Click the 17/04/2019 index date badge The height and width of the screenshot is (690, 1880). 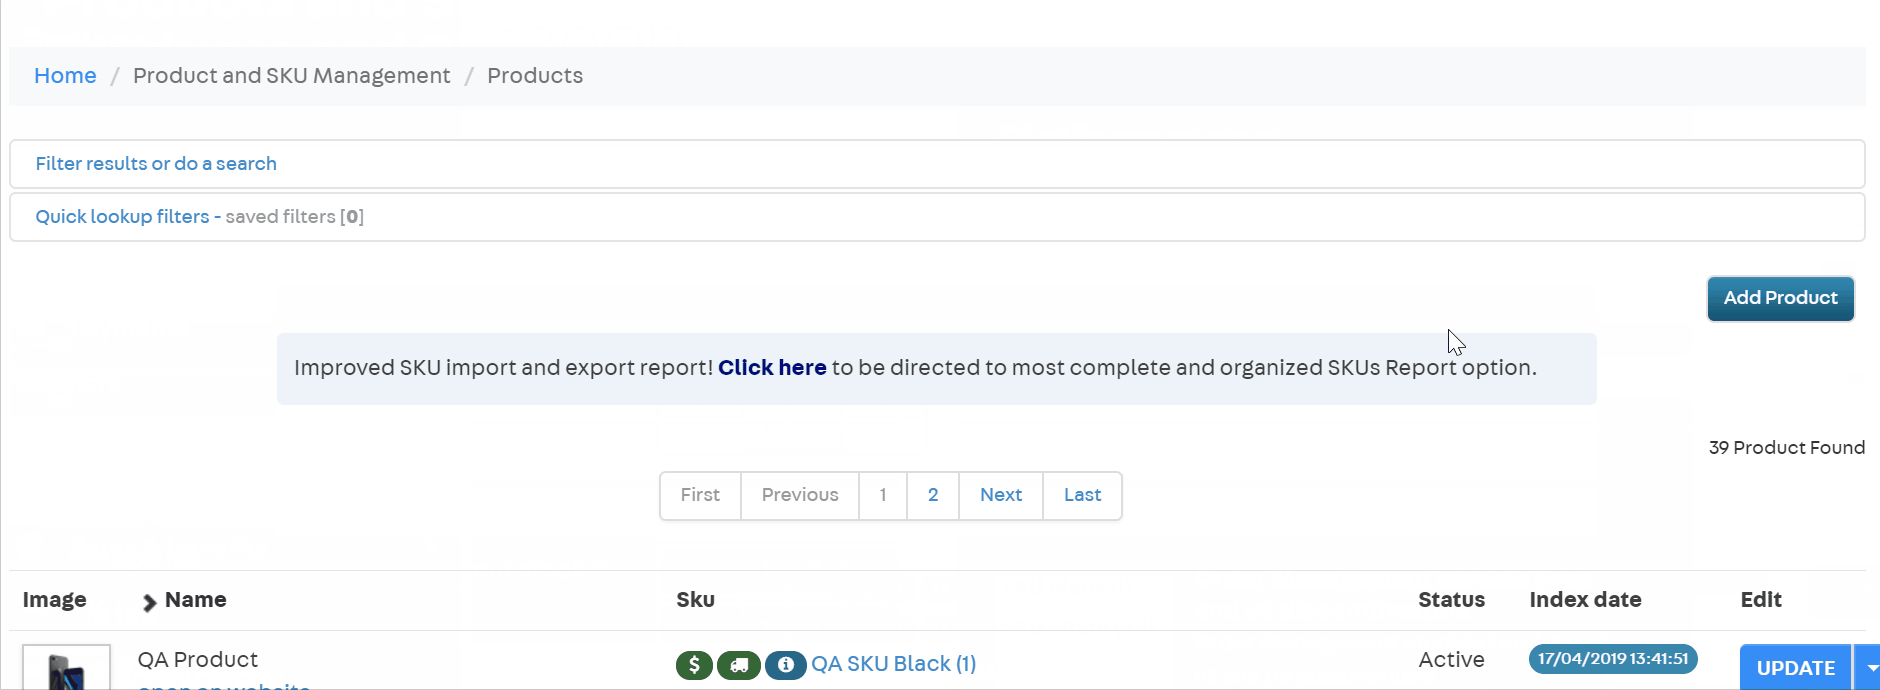[1612, 659]
